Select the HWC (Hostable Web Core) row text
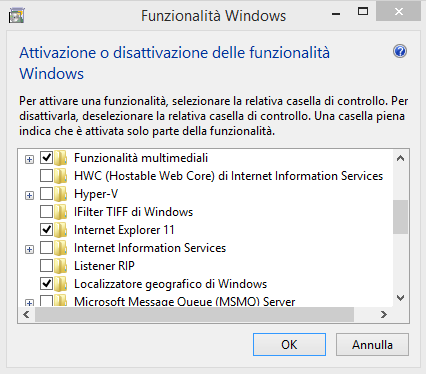The image size is (426, 374). point(228,176)
